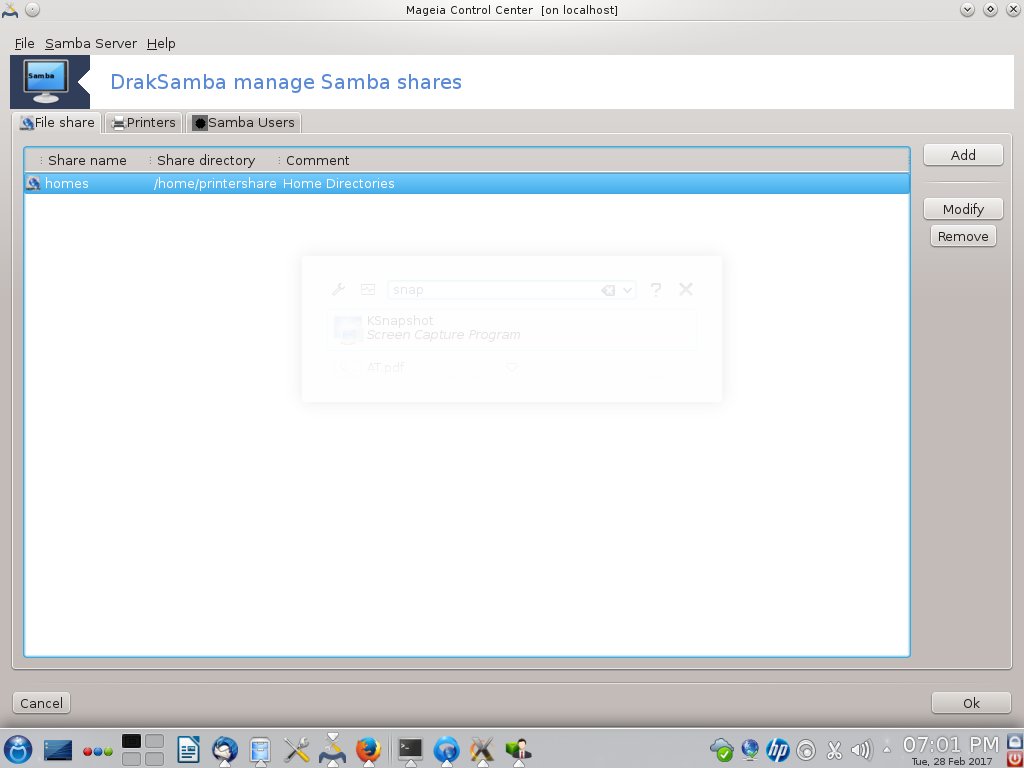
Task: Open the HP printer tray icon
Action: tap(778, 750)
